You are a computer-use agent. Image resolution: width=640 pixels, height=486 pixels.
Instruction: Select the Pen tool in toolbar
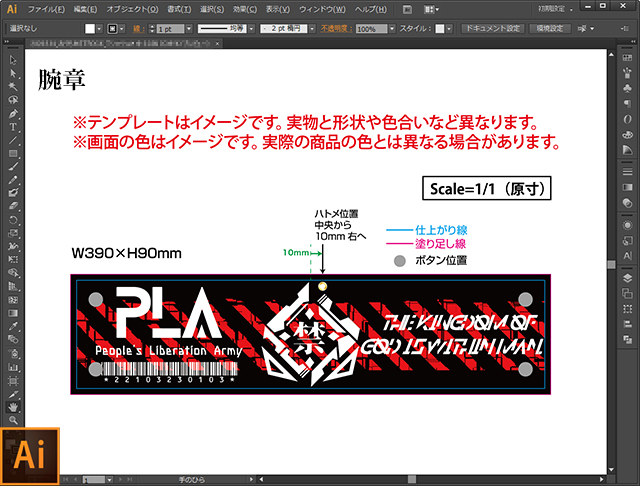pos(13,114)
